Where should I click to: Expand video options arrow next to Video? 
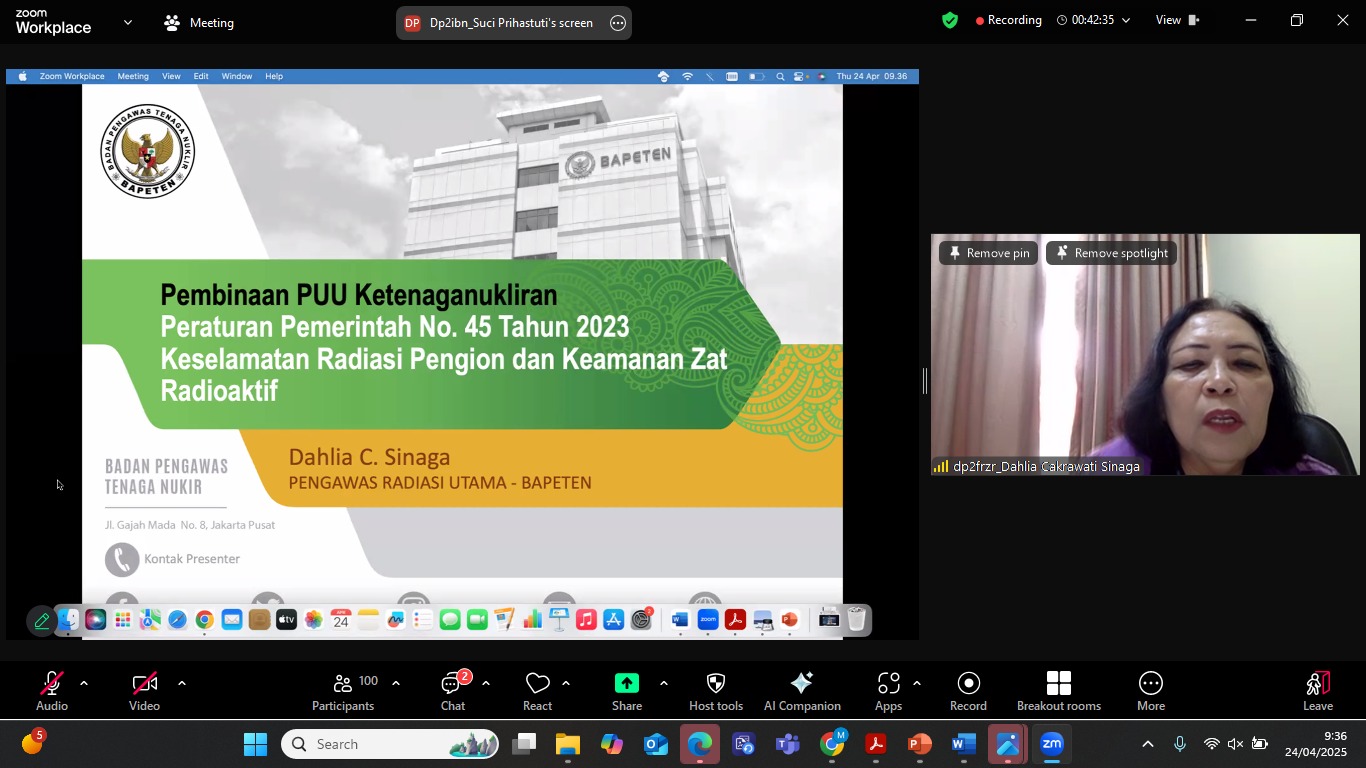pos(182,684)
